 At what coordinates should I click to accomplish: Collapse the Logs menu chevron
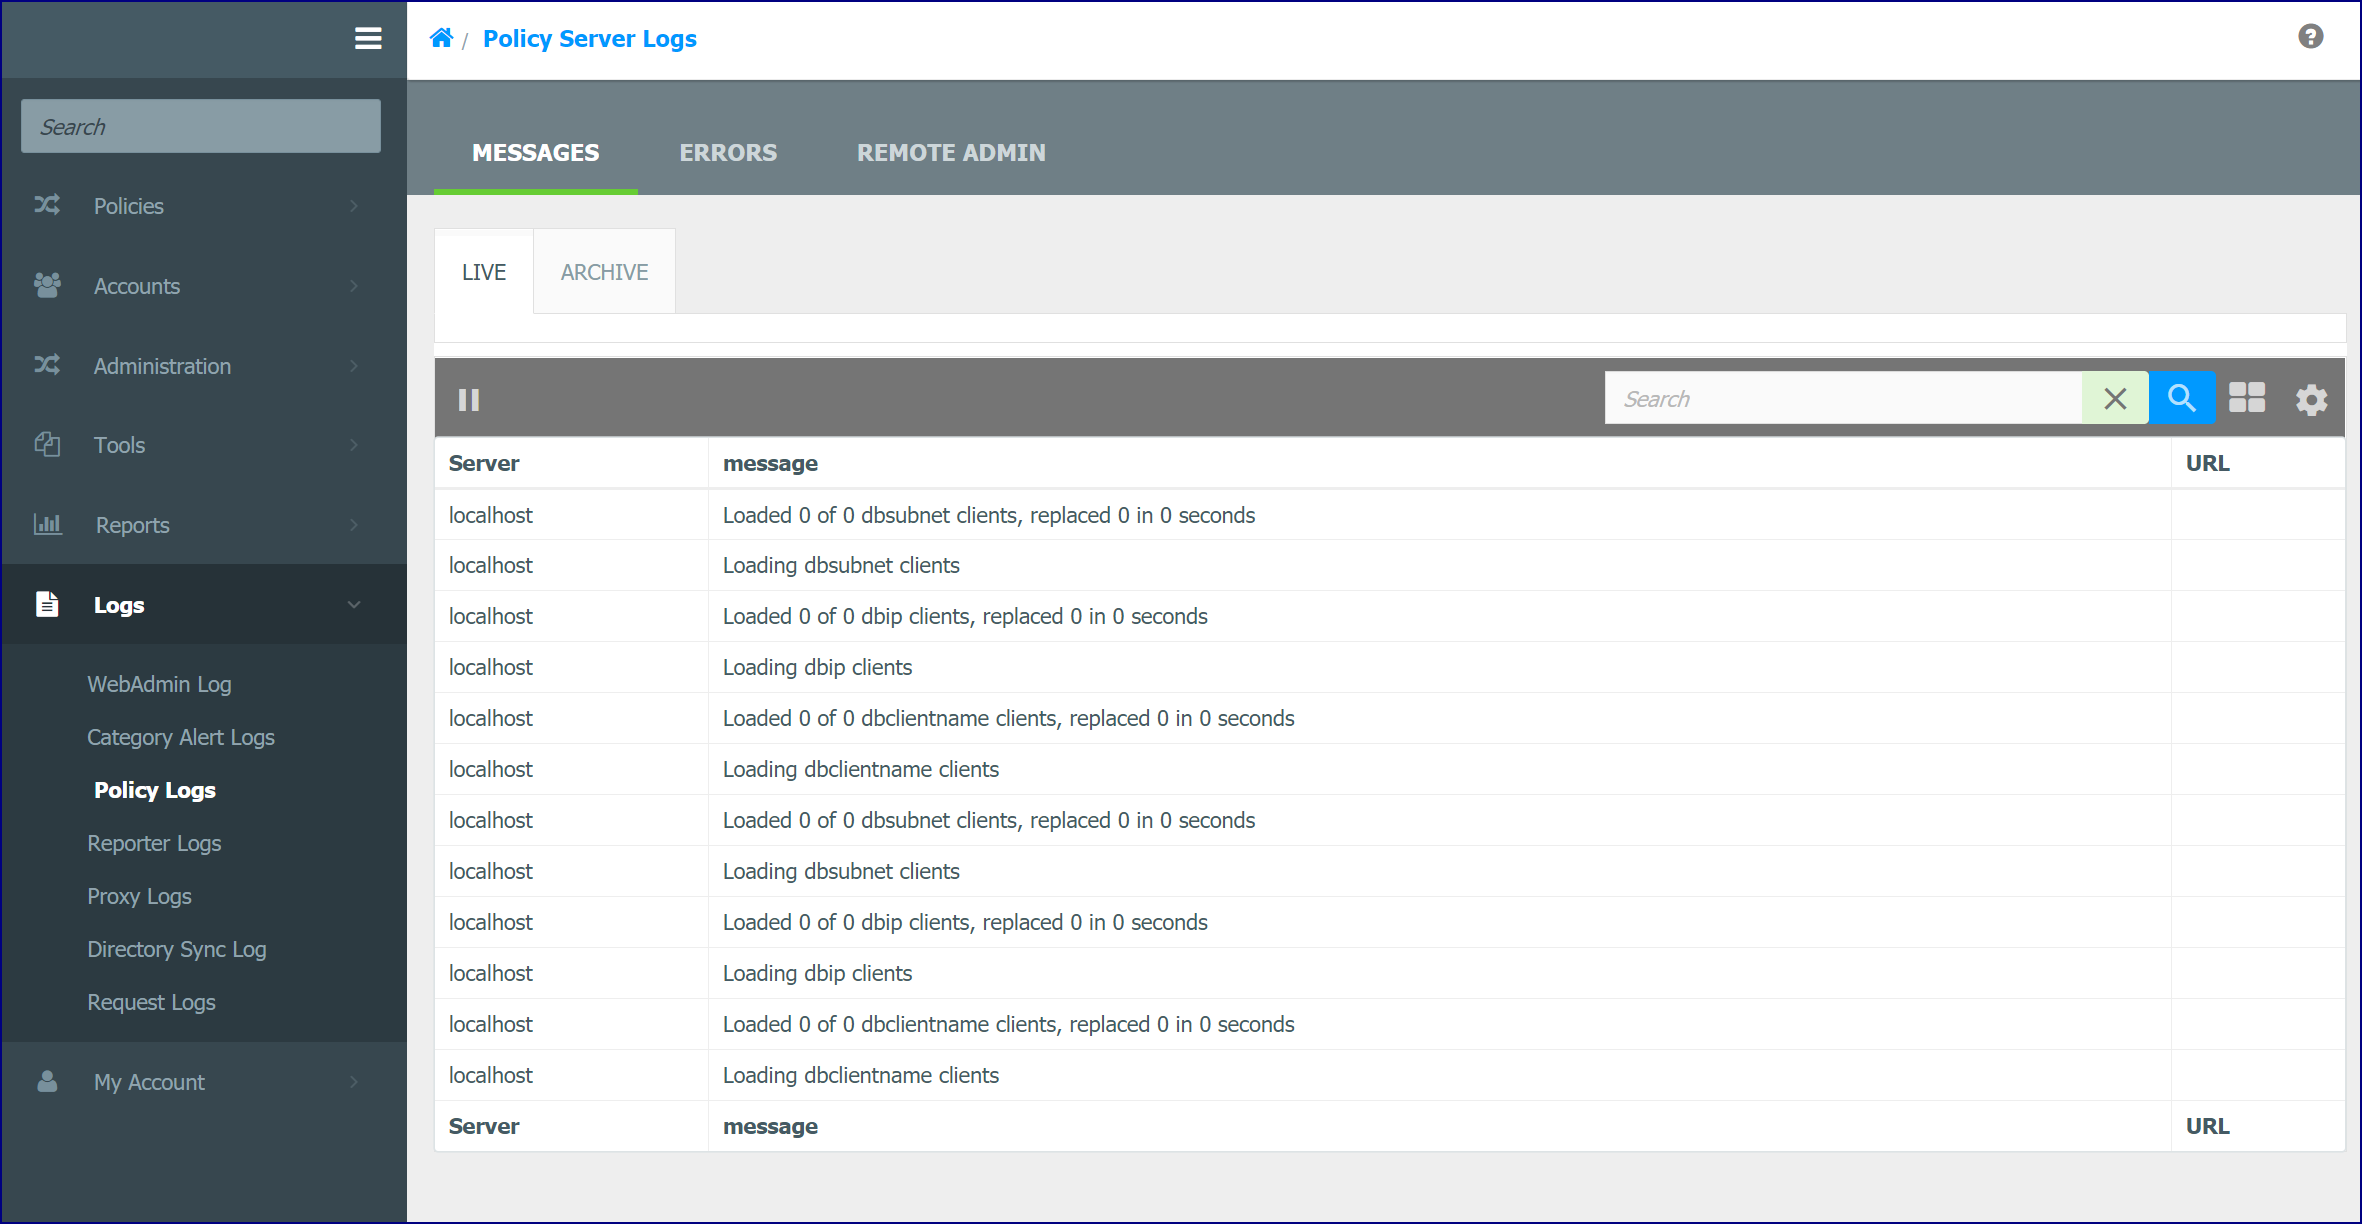(354, 605)
